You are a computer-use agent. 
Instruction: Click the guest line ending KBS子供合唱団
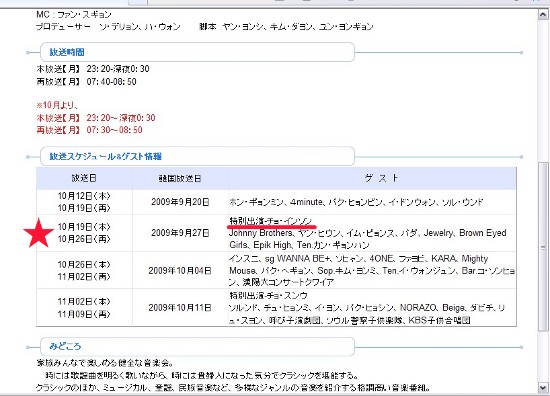point(350,320)
